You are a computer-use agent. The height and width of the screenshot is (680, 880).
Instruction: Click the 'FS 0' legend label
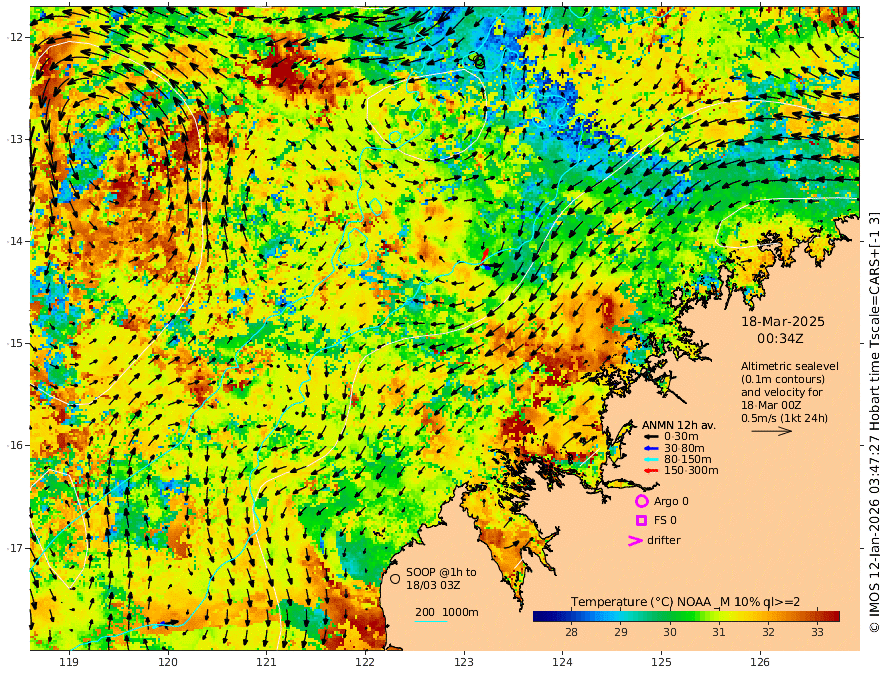pos(665,520)
